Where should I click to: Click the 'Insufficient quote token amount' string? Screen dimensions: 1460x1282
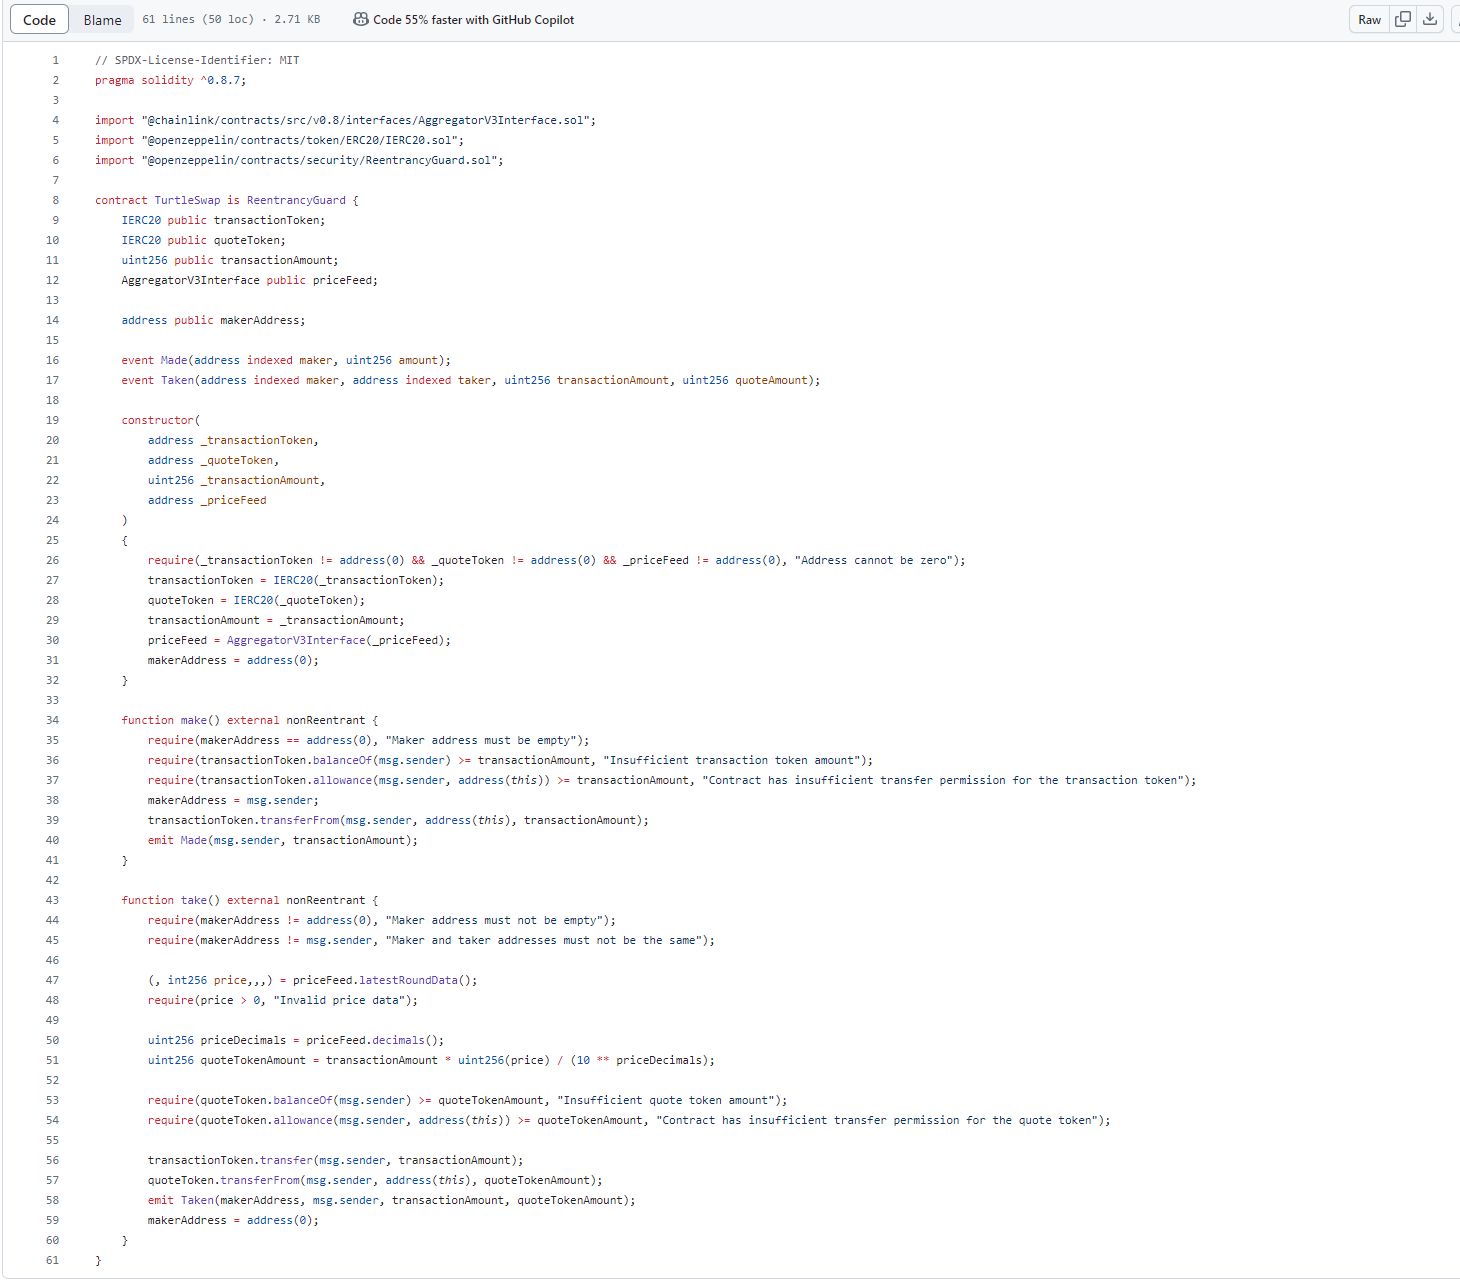click(665, 1100)
